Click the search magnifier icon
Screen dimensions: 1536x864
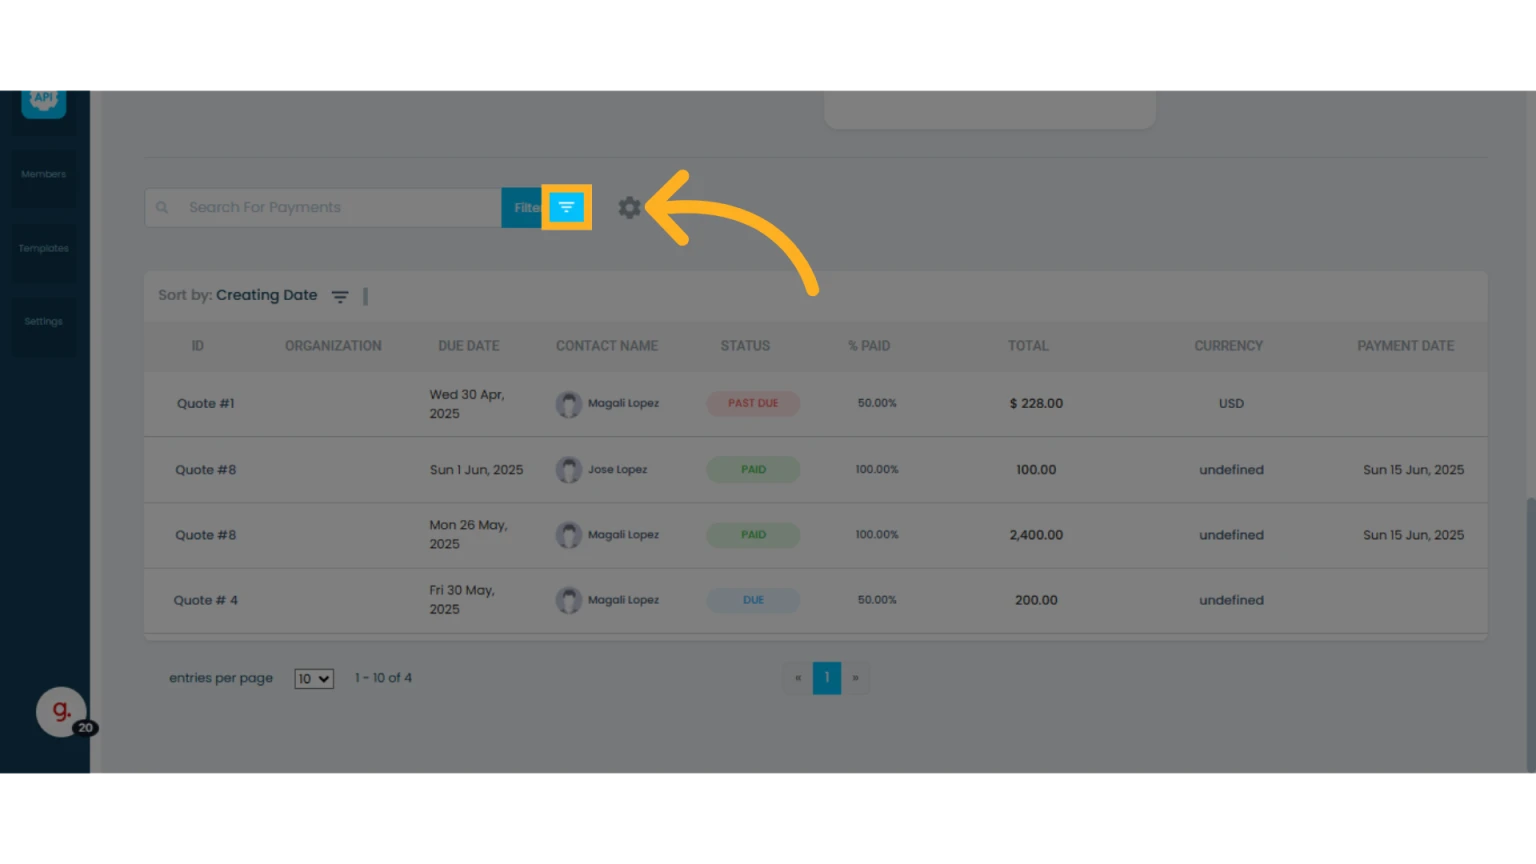[162, 207]
